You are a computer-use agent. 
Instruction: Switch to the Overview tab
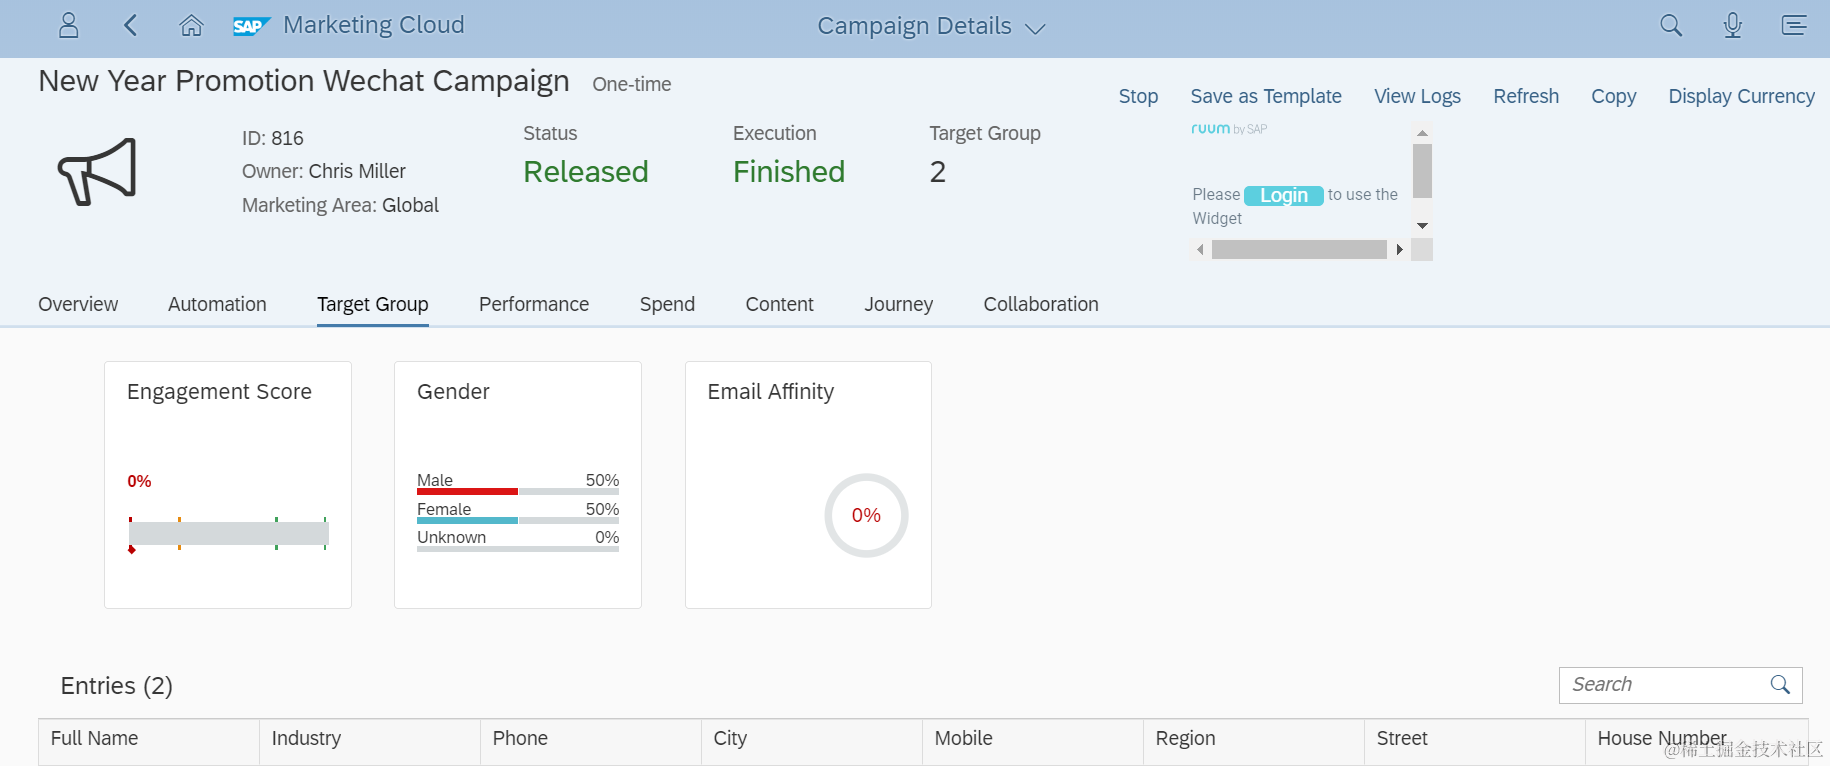click(x=78, y=304)
